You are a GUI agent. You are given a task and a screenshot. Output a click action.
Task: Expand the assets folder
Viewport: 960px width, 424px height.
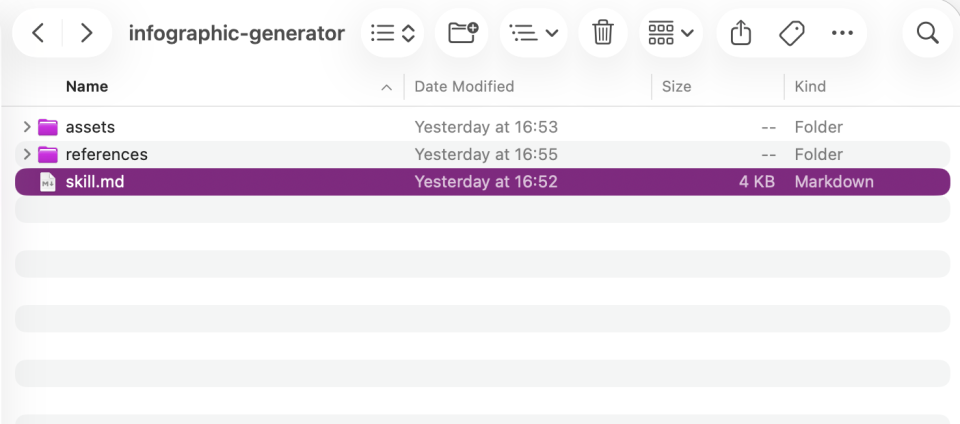[x=27, y=127]
